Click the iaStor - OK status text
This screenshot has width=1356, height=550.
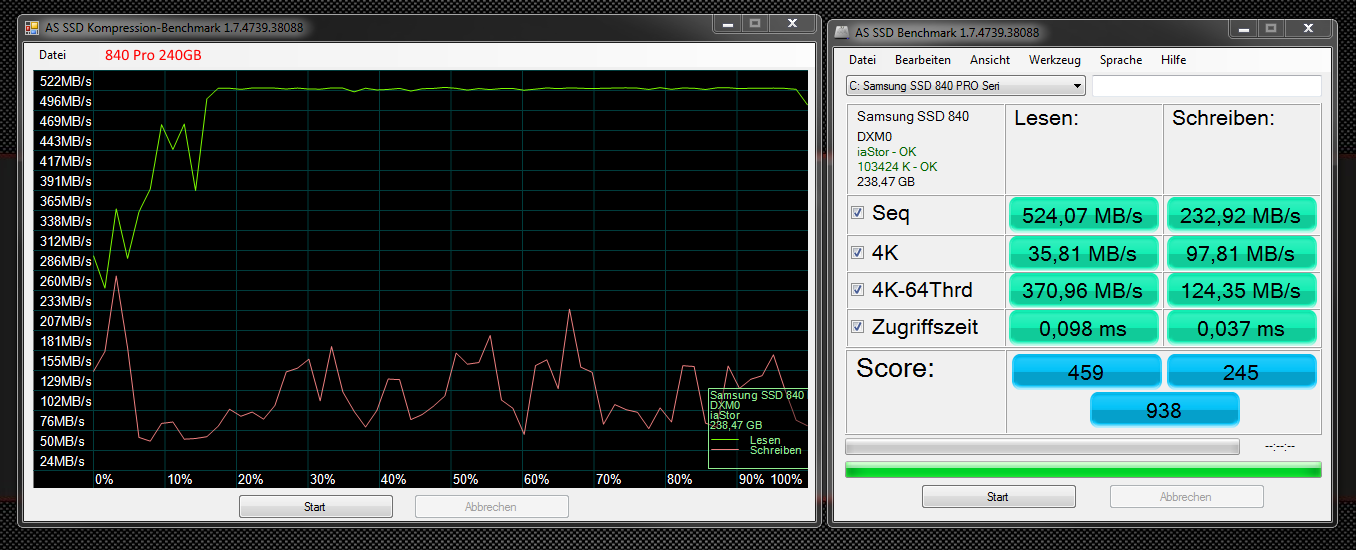[886, 152]
